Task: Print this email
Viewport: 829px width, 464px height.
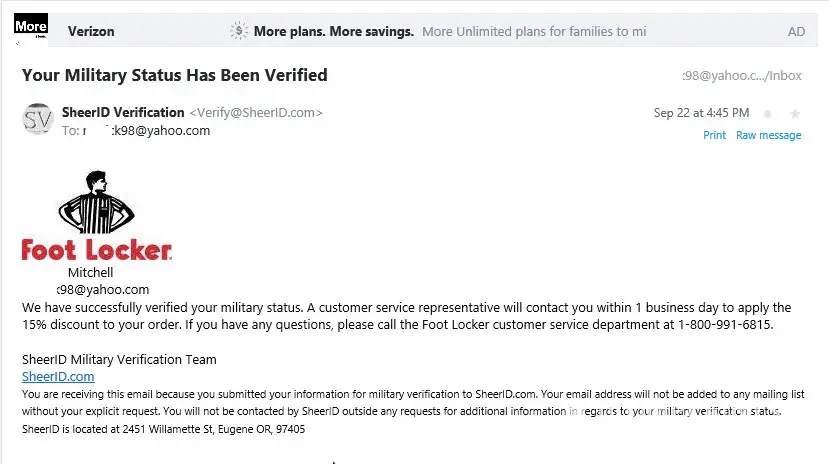Action: [x=714, y=135]
